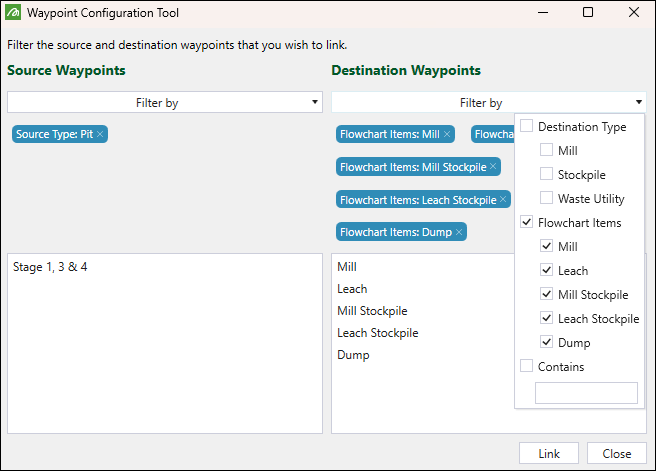Remove the Flowchart Items: Leach Stockpile tag
This screenshot has width=657, height=471.
tap(503, 200)
